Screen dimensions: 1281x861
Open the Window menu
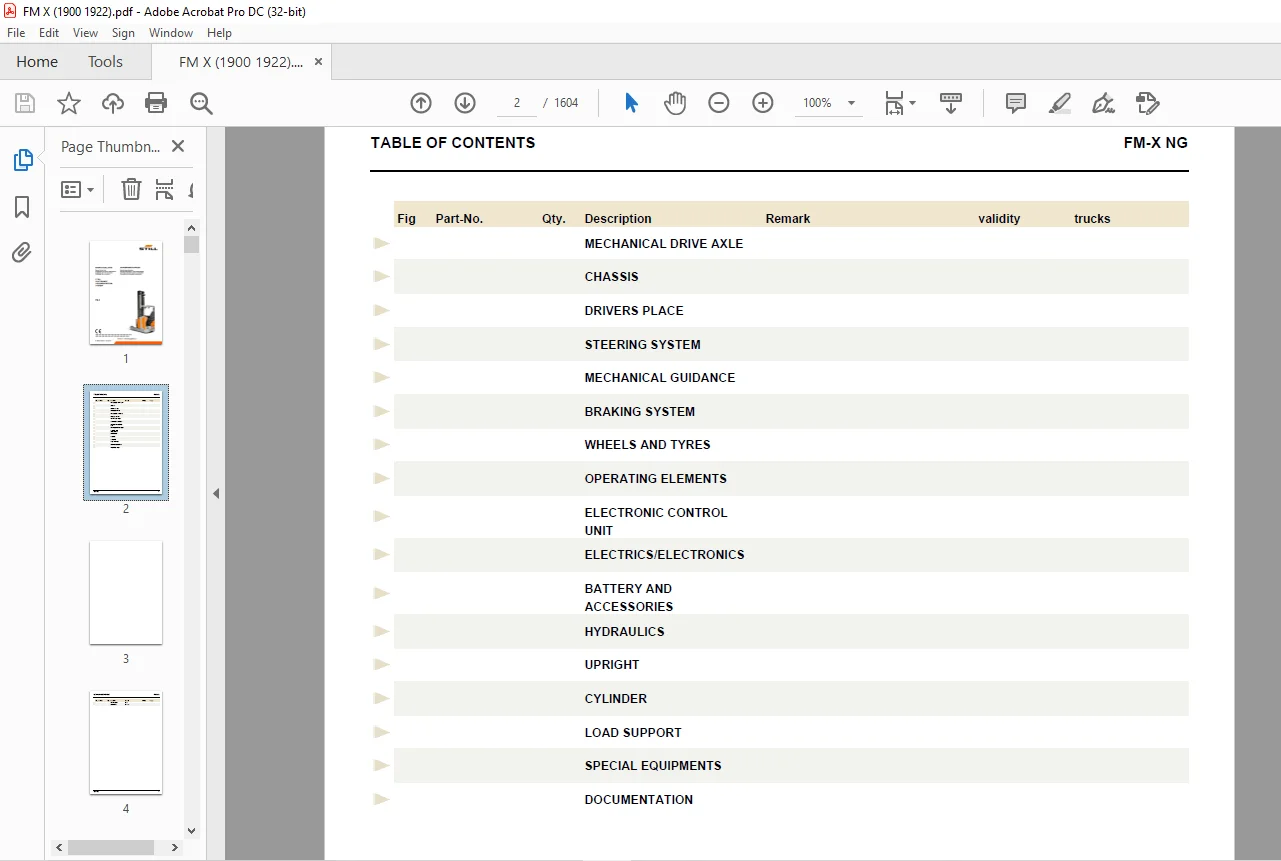[171, 33]
